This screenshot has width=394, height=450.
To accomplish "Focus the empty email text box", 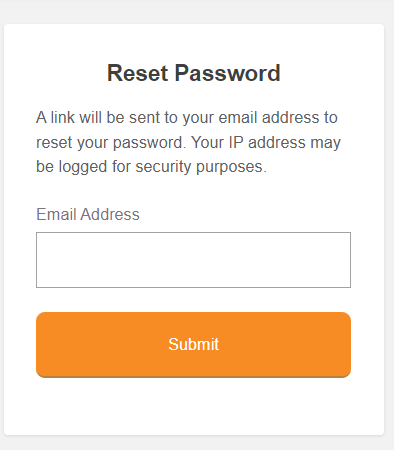I will point(193,260).
